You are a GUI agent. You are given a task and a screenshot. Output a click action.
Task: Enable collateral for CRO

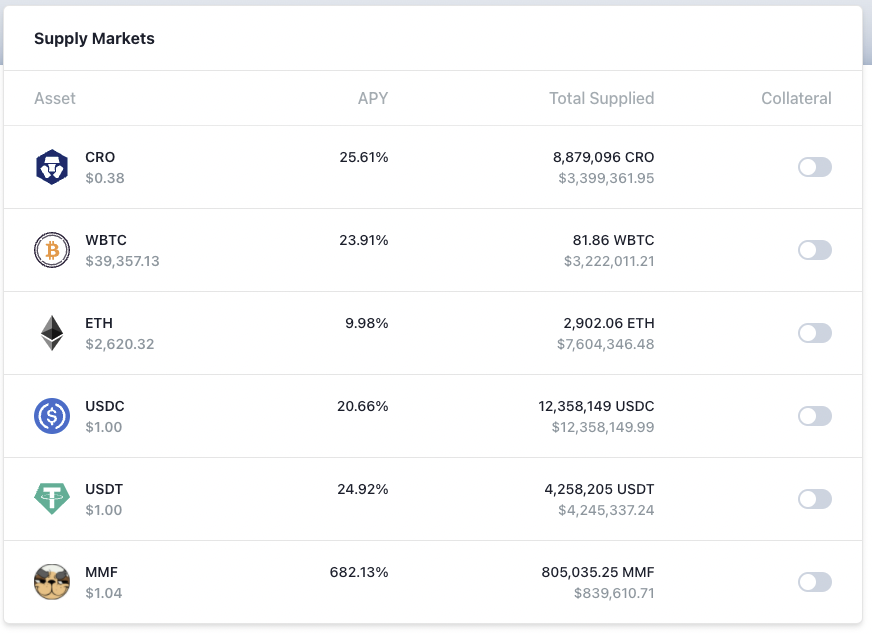(814, 167)
